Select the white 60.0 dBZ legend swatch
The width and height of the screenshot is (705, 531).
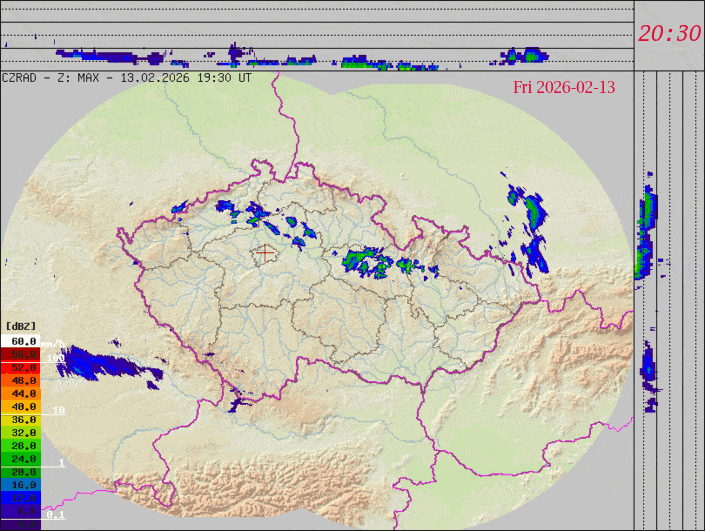point(20,342)
